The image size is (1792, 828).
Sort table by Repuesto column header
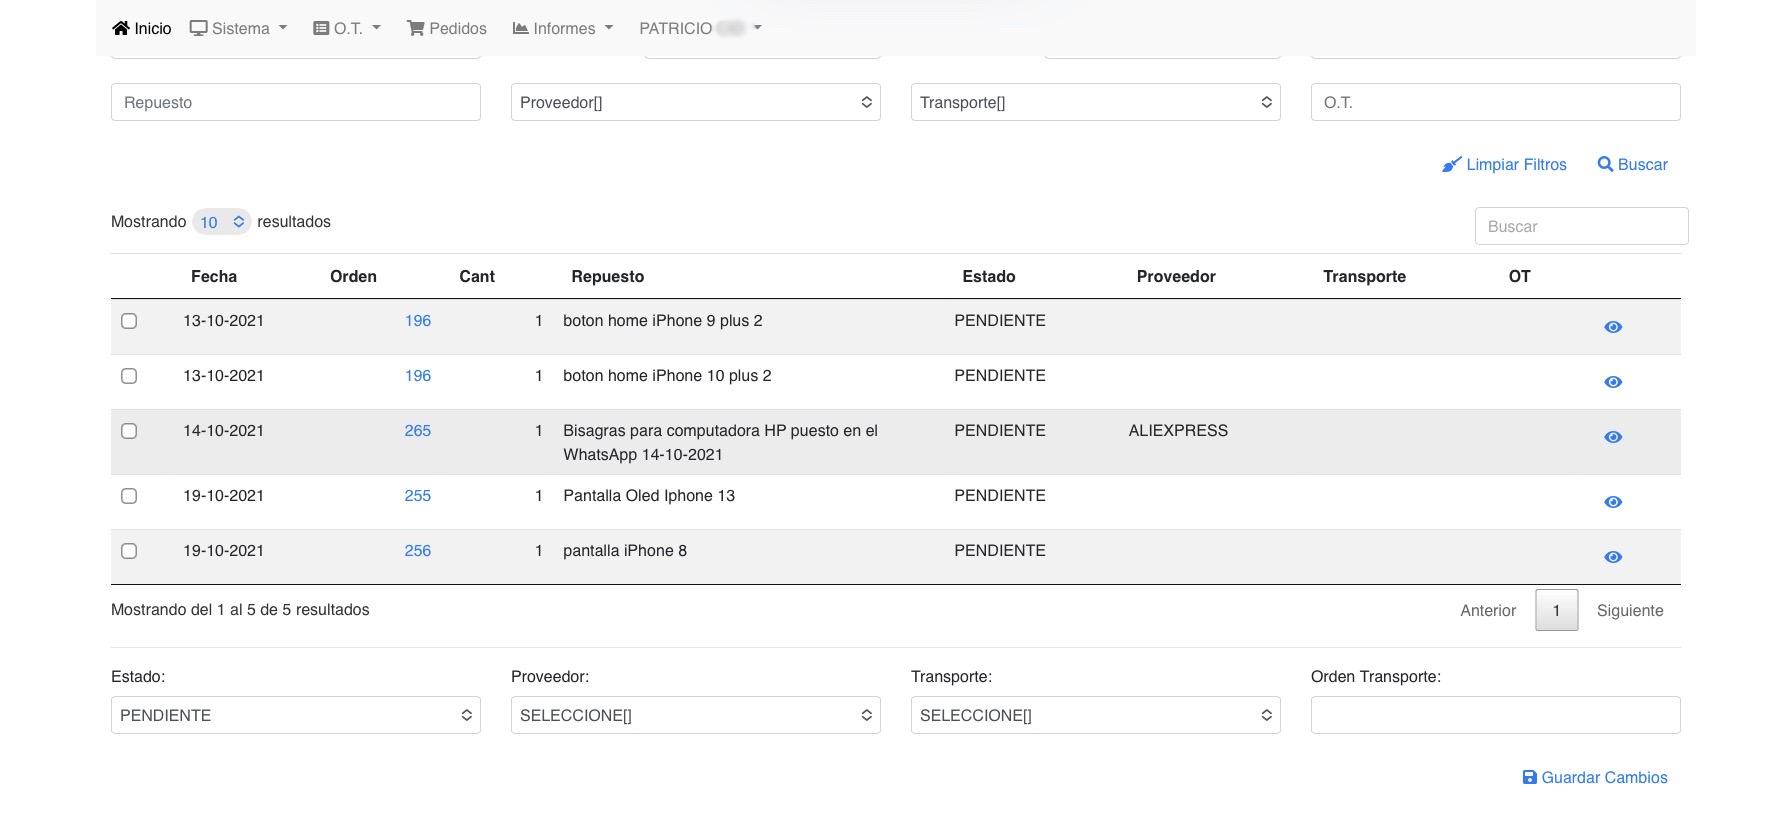[x=608, y=276]
